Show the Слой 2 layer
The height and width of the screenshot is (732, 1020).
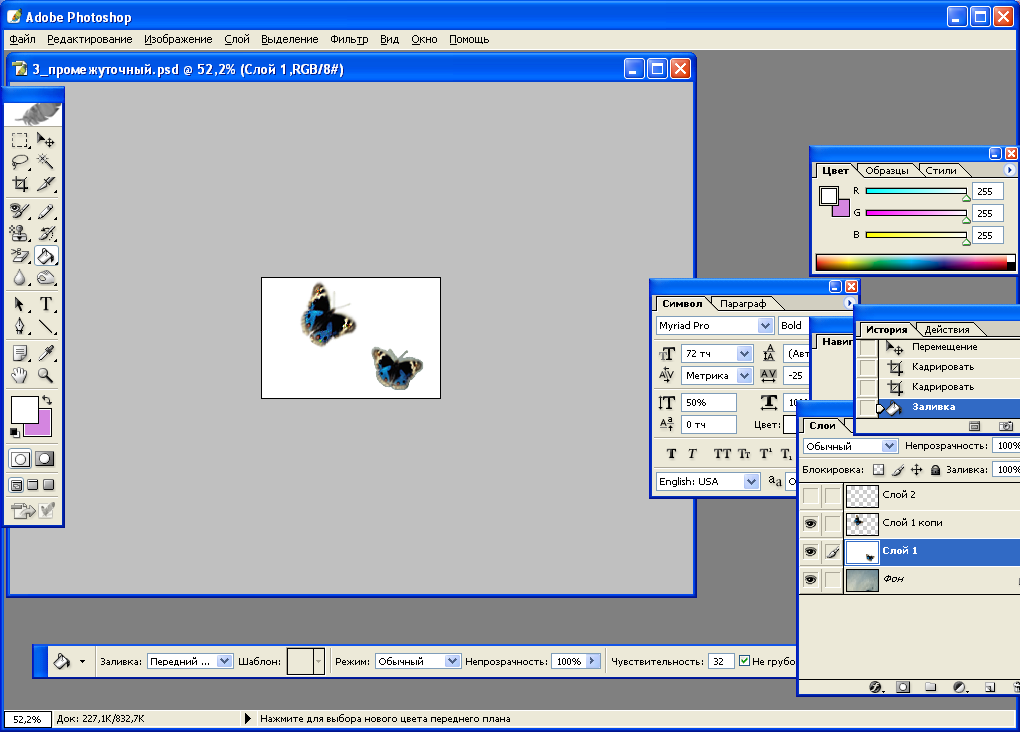click(811, 496)
